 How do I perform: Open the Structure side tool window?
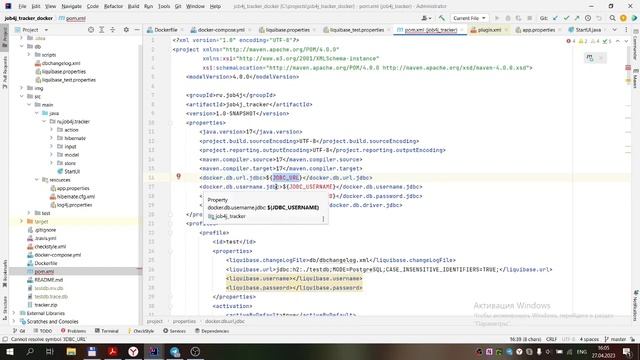(5, 307)
